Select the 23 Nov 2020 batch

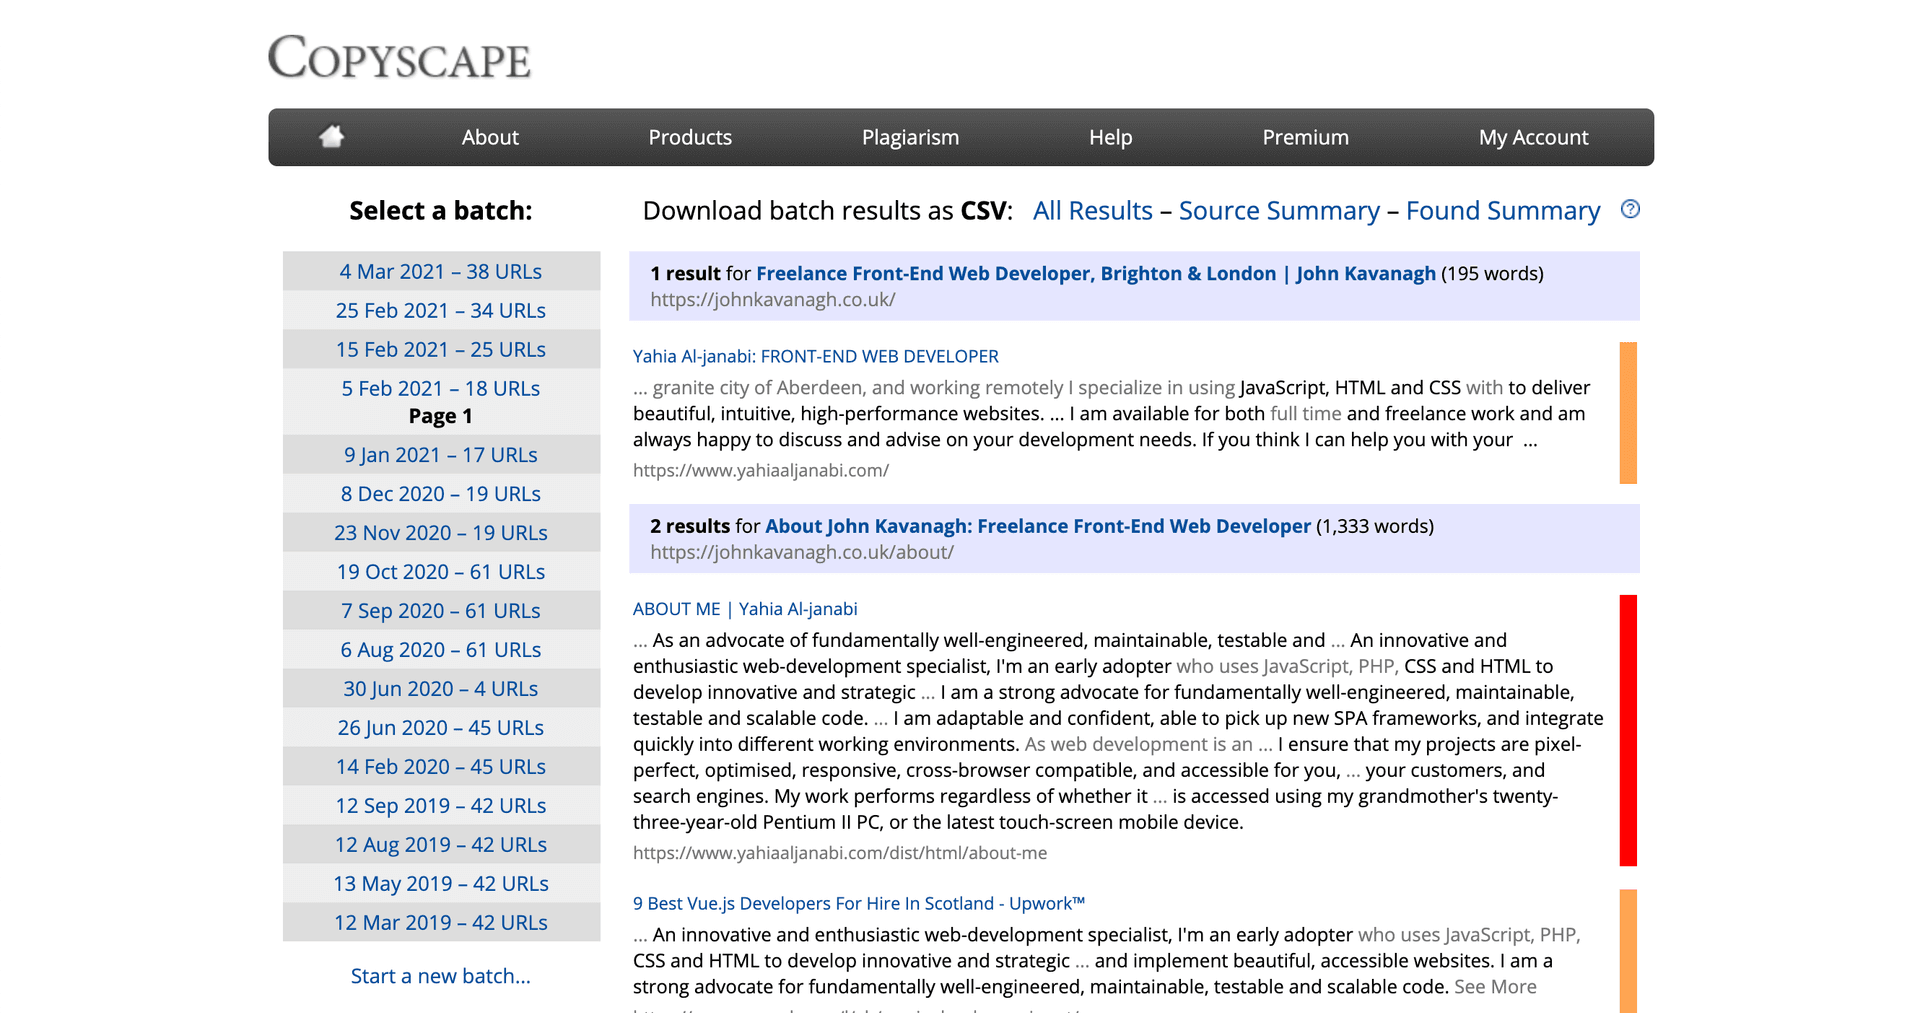pyautogui.click(x=441, y=532)
